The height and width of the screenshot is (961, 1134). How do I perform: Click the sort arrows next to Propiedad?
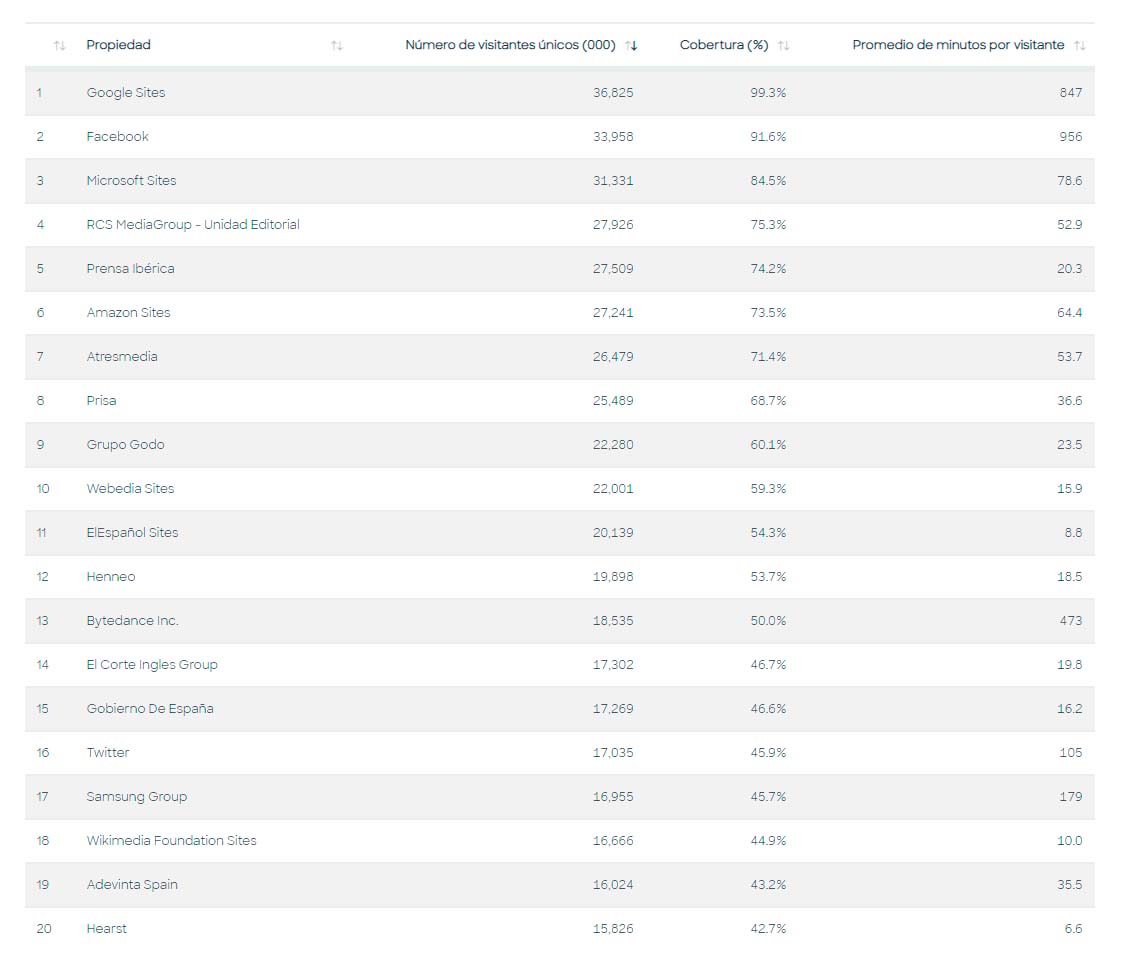(x=337, y=46)
